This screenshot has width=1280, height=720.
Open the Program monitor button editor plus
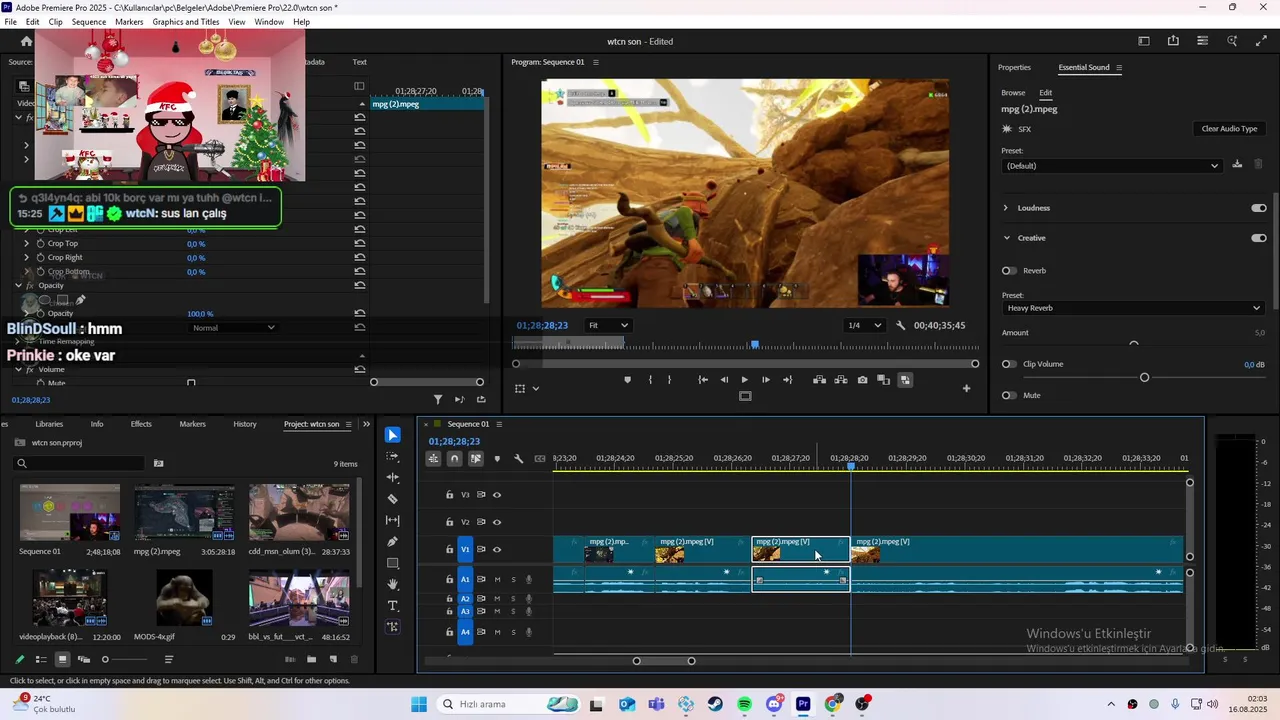tap(966, 388)
